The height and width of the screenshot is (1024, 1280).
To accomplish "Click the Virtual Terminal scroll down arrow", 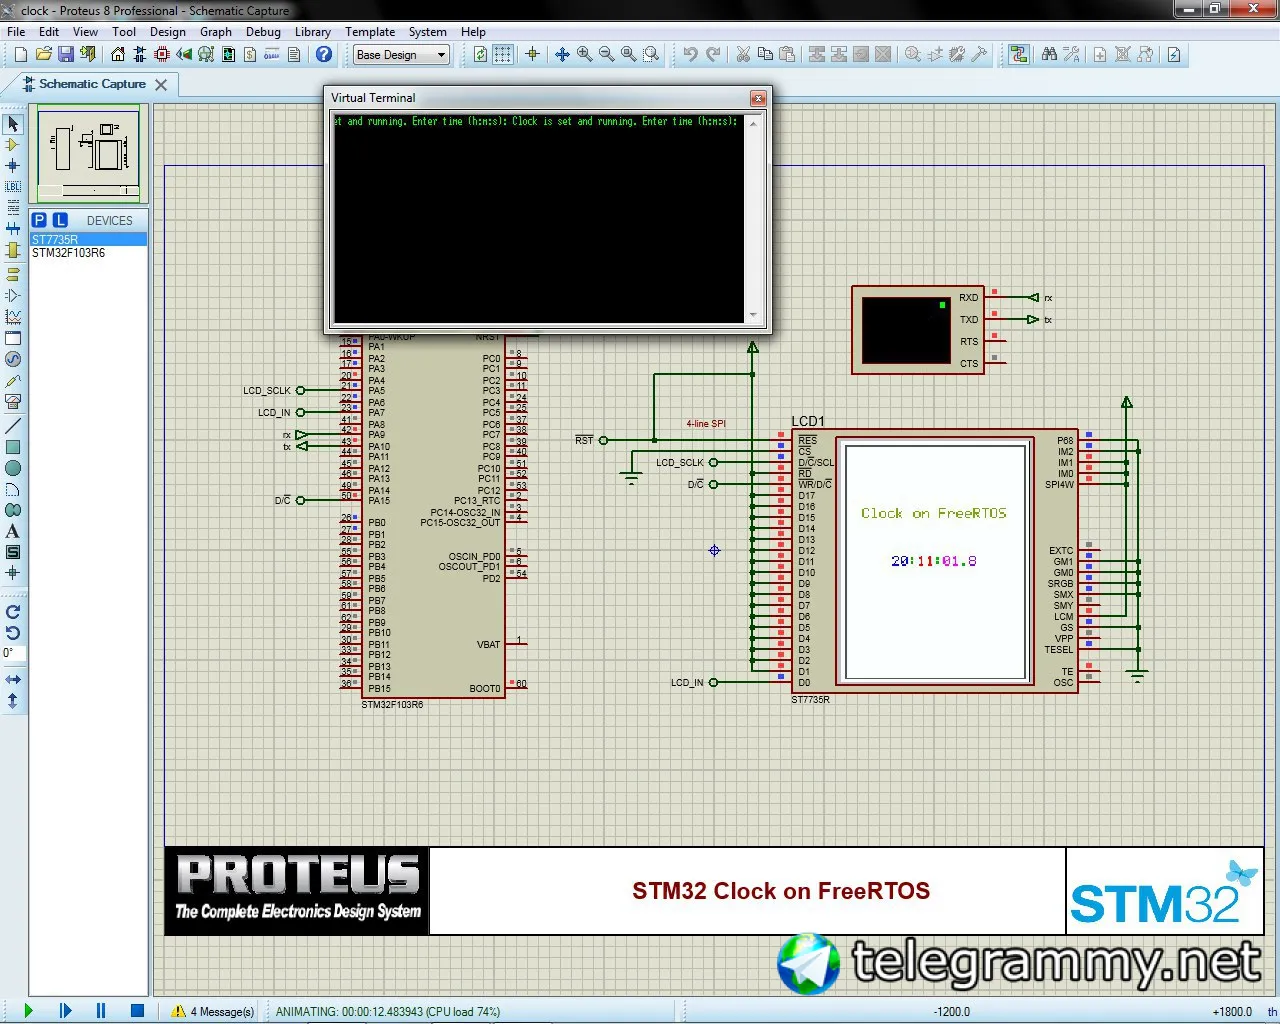I will point(753,315).
